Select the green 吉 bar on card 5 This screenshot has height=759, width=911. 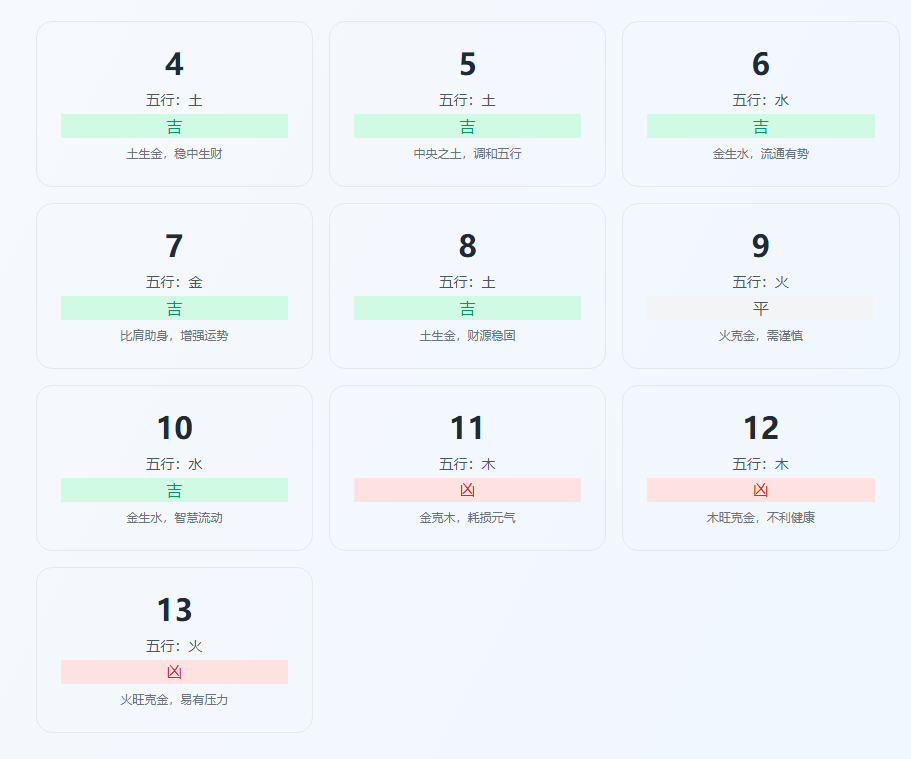467,126
